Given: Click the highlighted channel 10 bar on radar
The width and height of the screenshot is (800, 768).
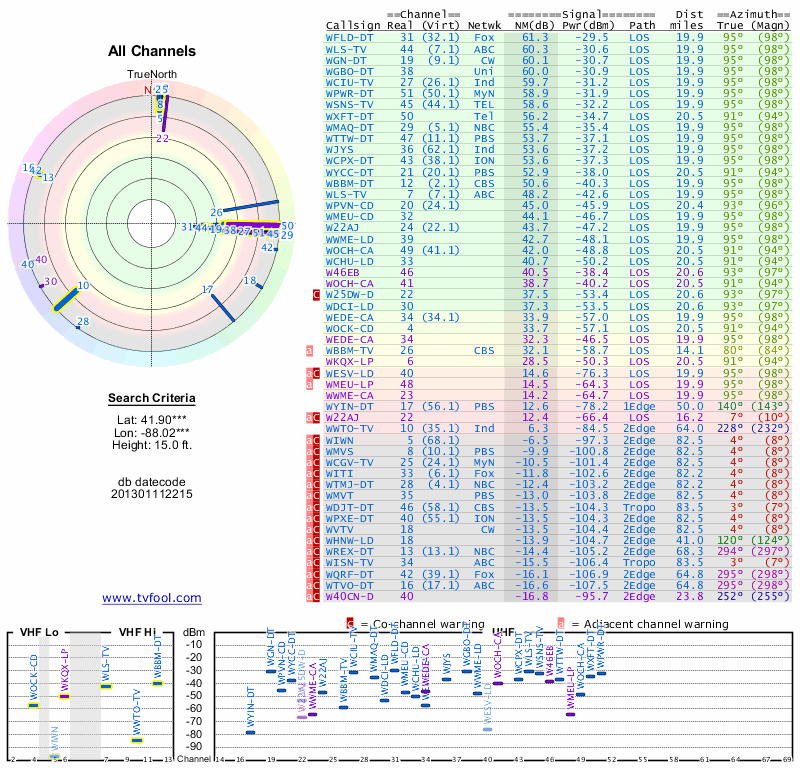Looking at the screenshot, I should (66, 298).
